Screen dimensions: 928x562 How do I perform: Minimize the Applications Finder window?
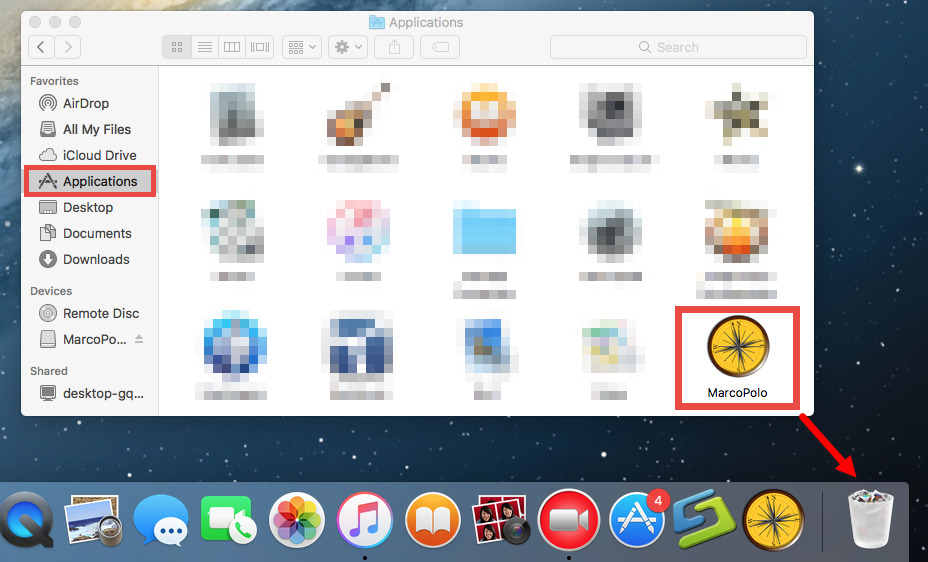[x=55, y=22]
